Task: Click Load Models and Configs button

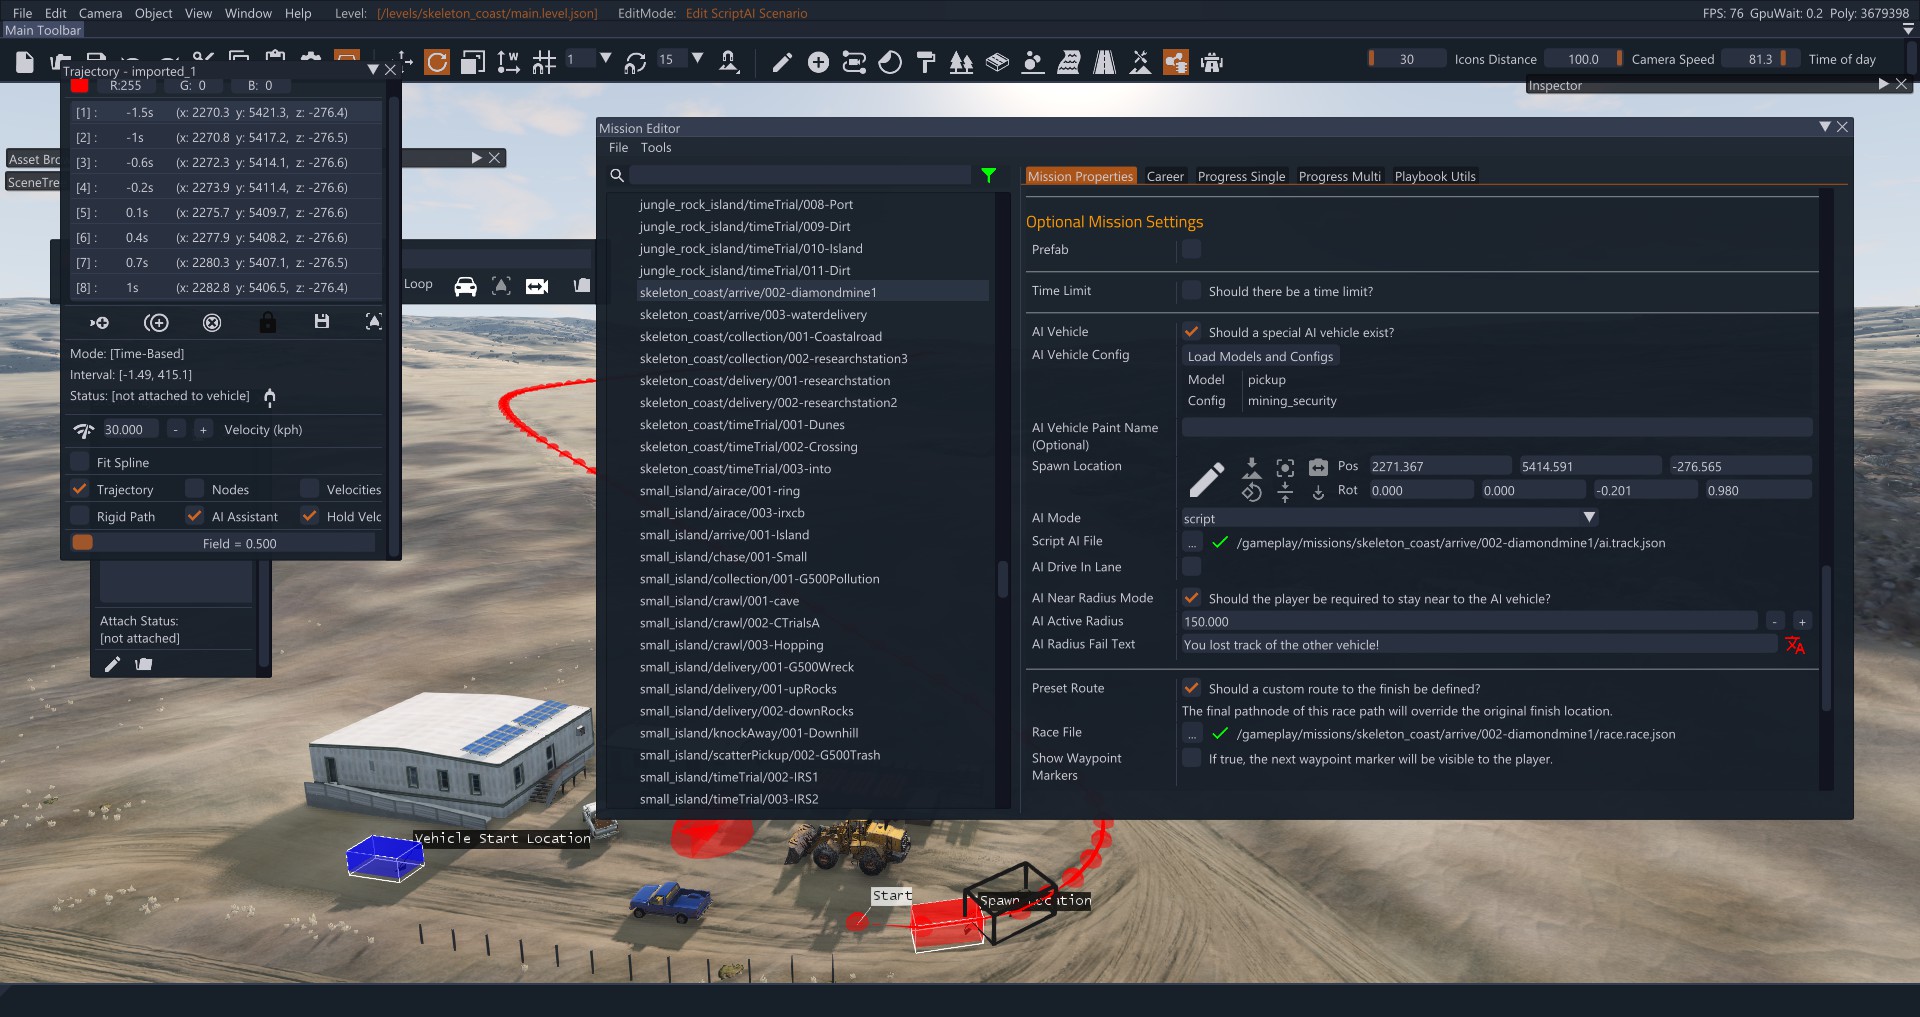Action: [1260, 356]
